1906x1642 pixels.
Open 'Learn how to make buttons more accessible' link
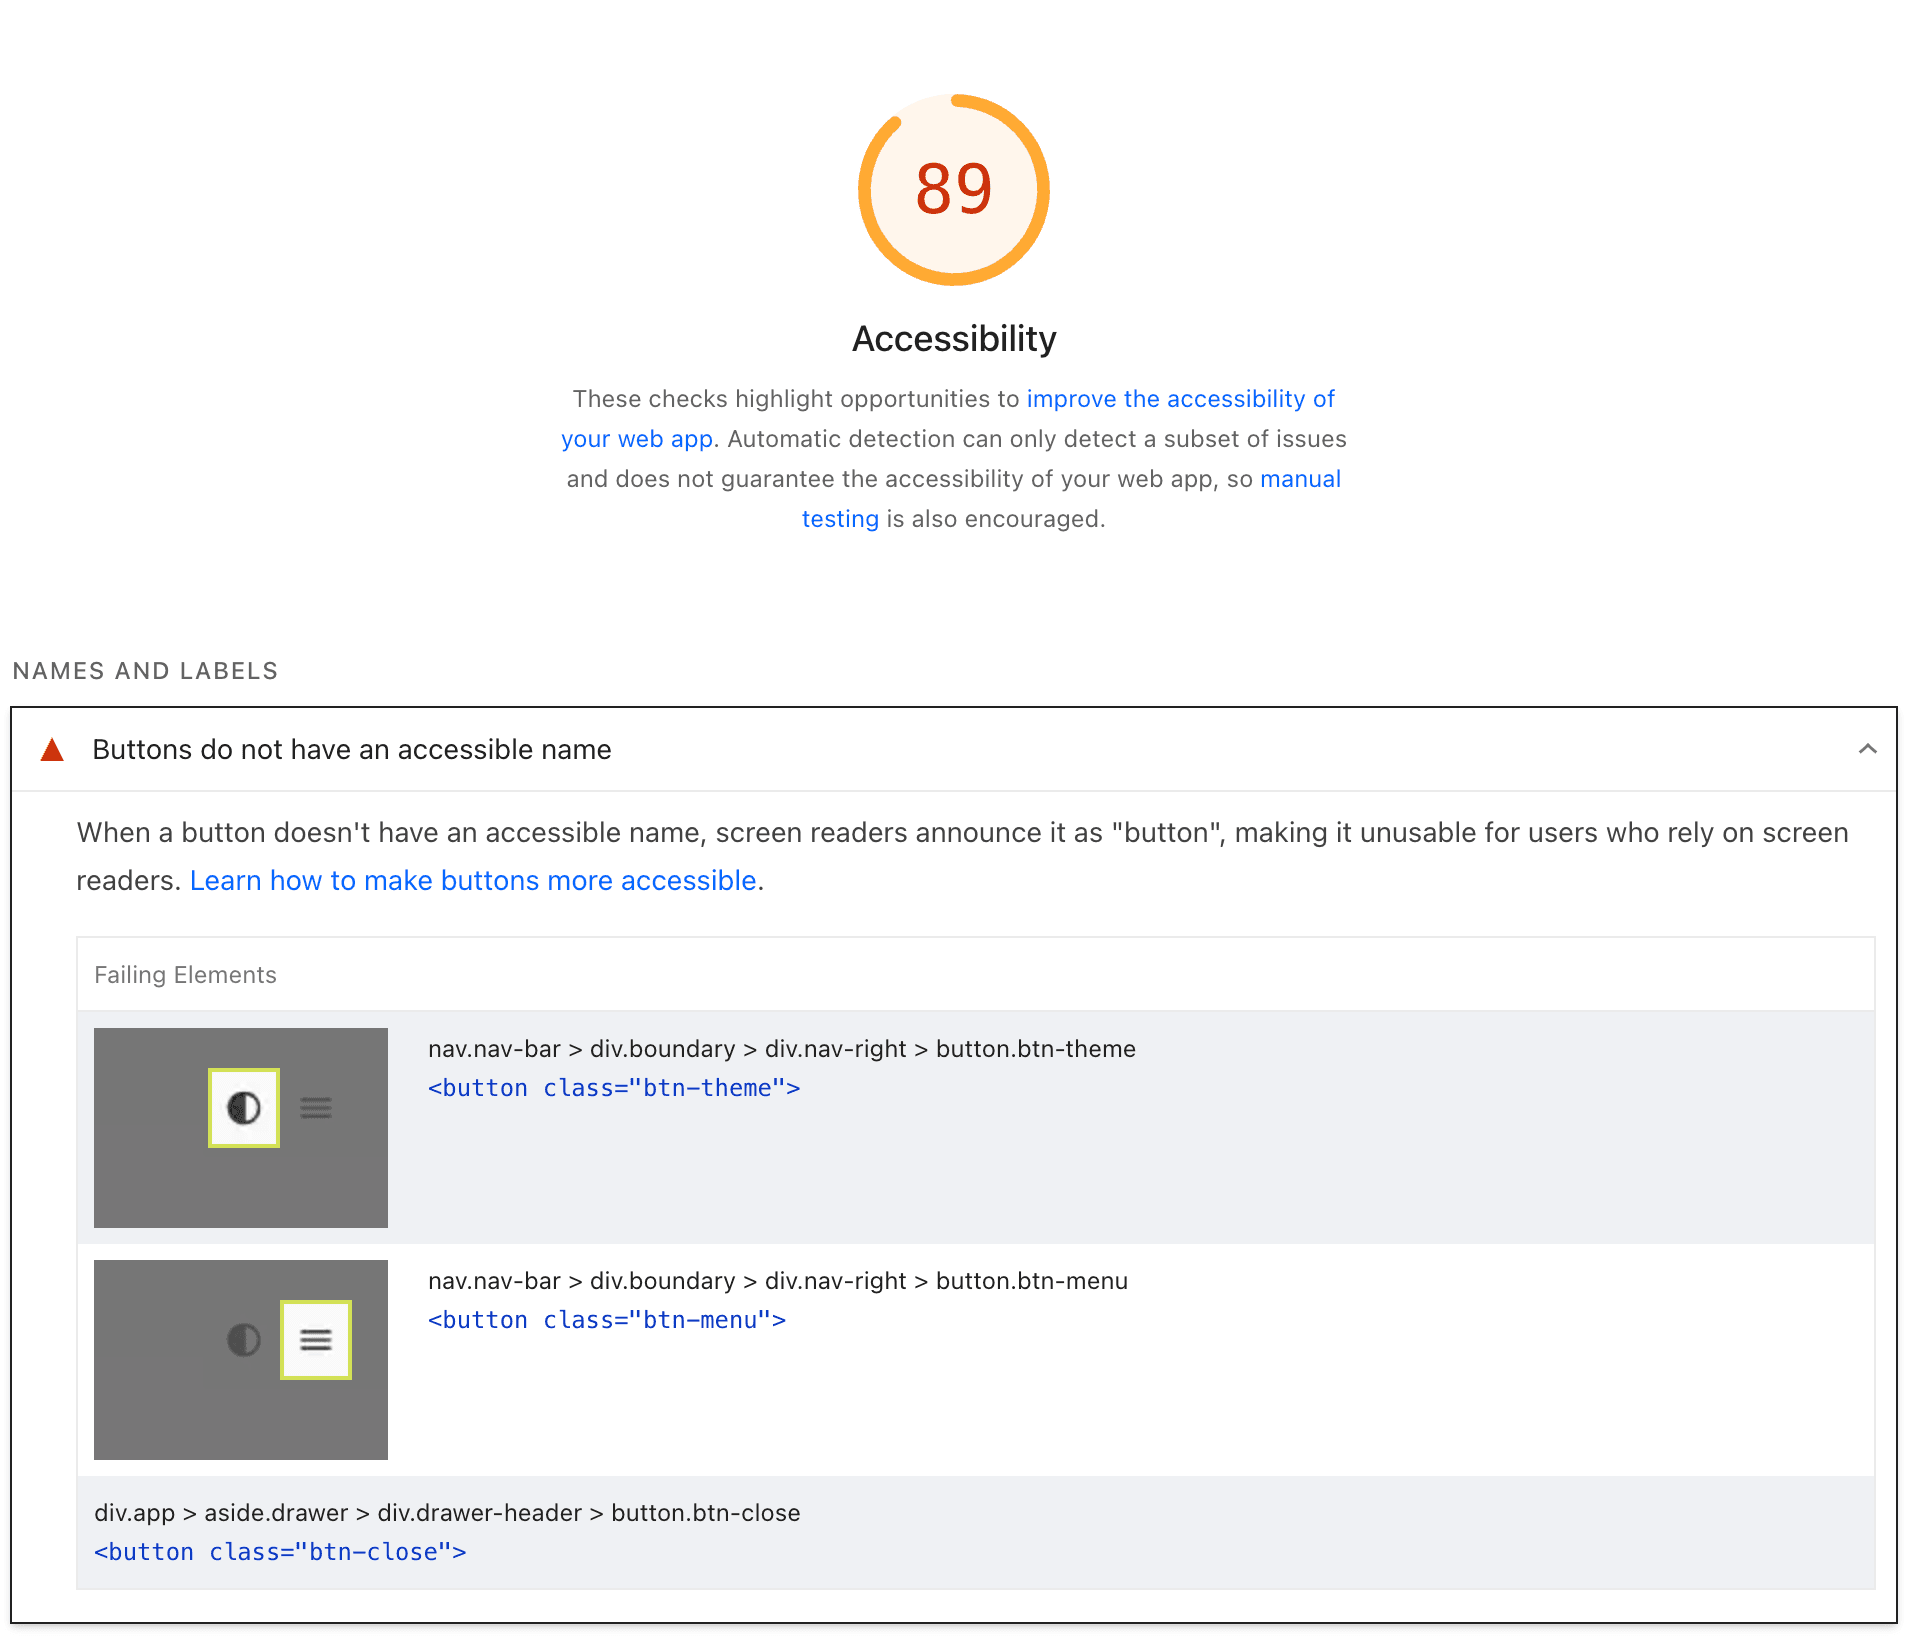pyautogui.click(x=473, y=880)
